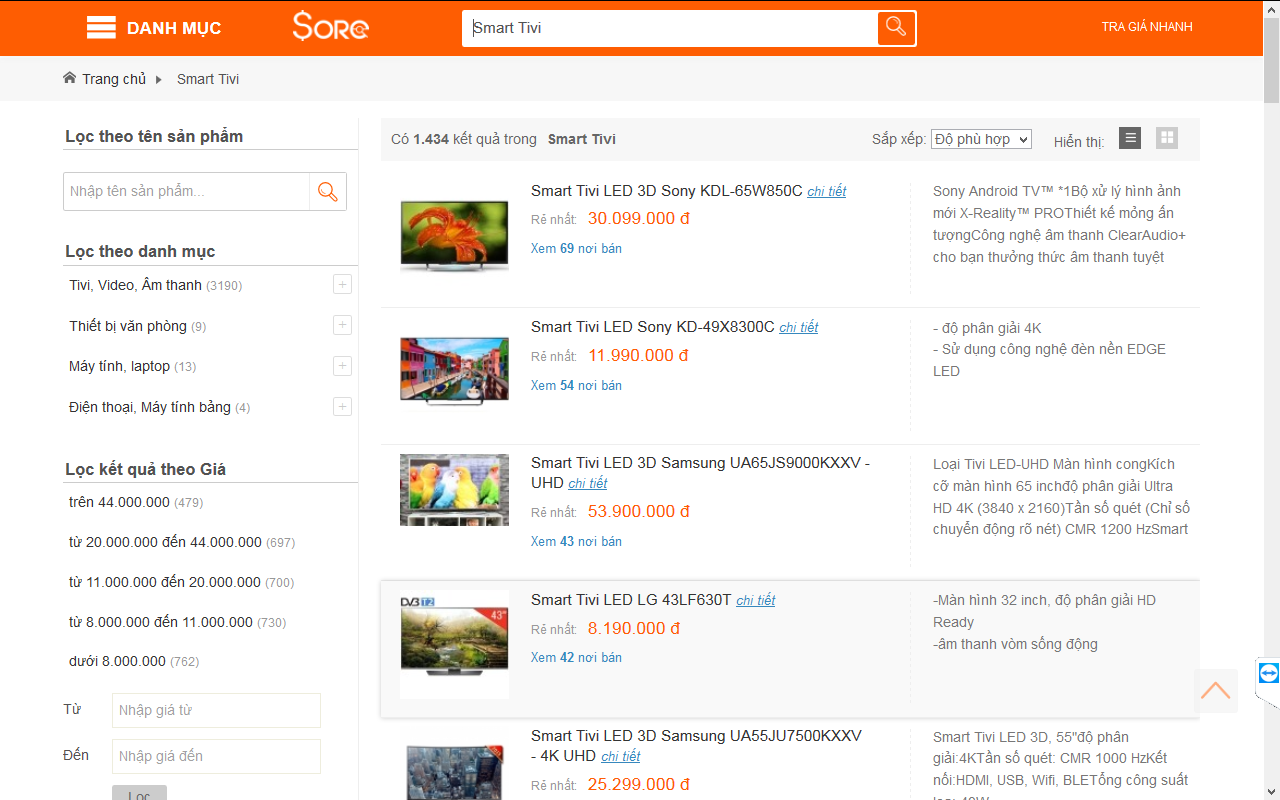Go to the Sore logo homepage
1280x800 pixels.
point(331,27)
